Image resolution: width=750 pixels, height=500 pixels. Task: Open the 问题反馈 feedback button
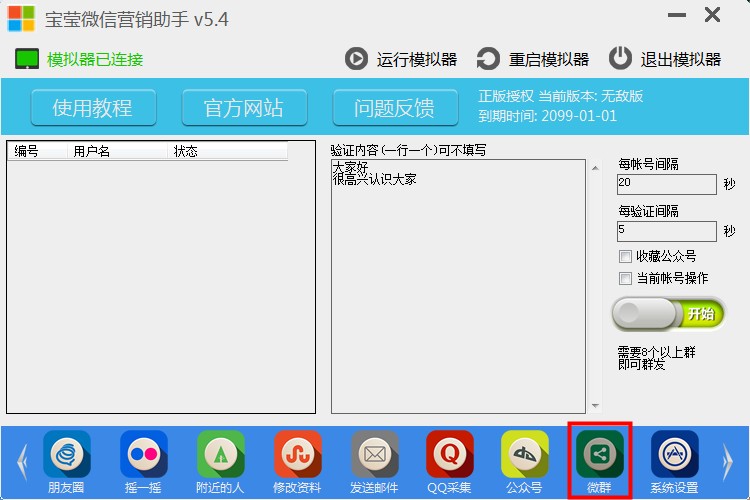click(395, 108)
